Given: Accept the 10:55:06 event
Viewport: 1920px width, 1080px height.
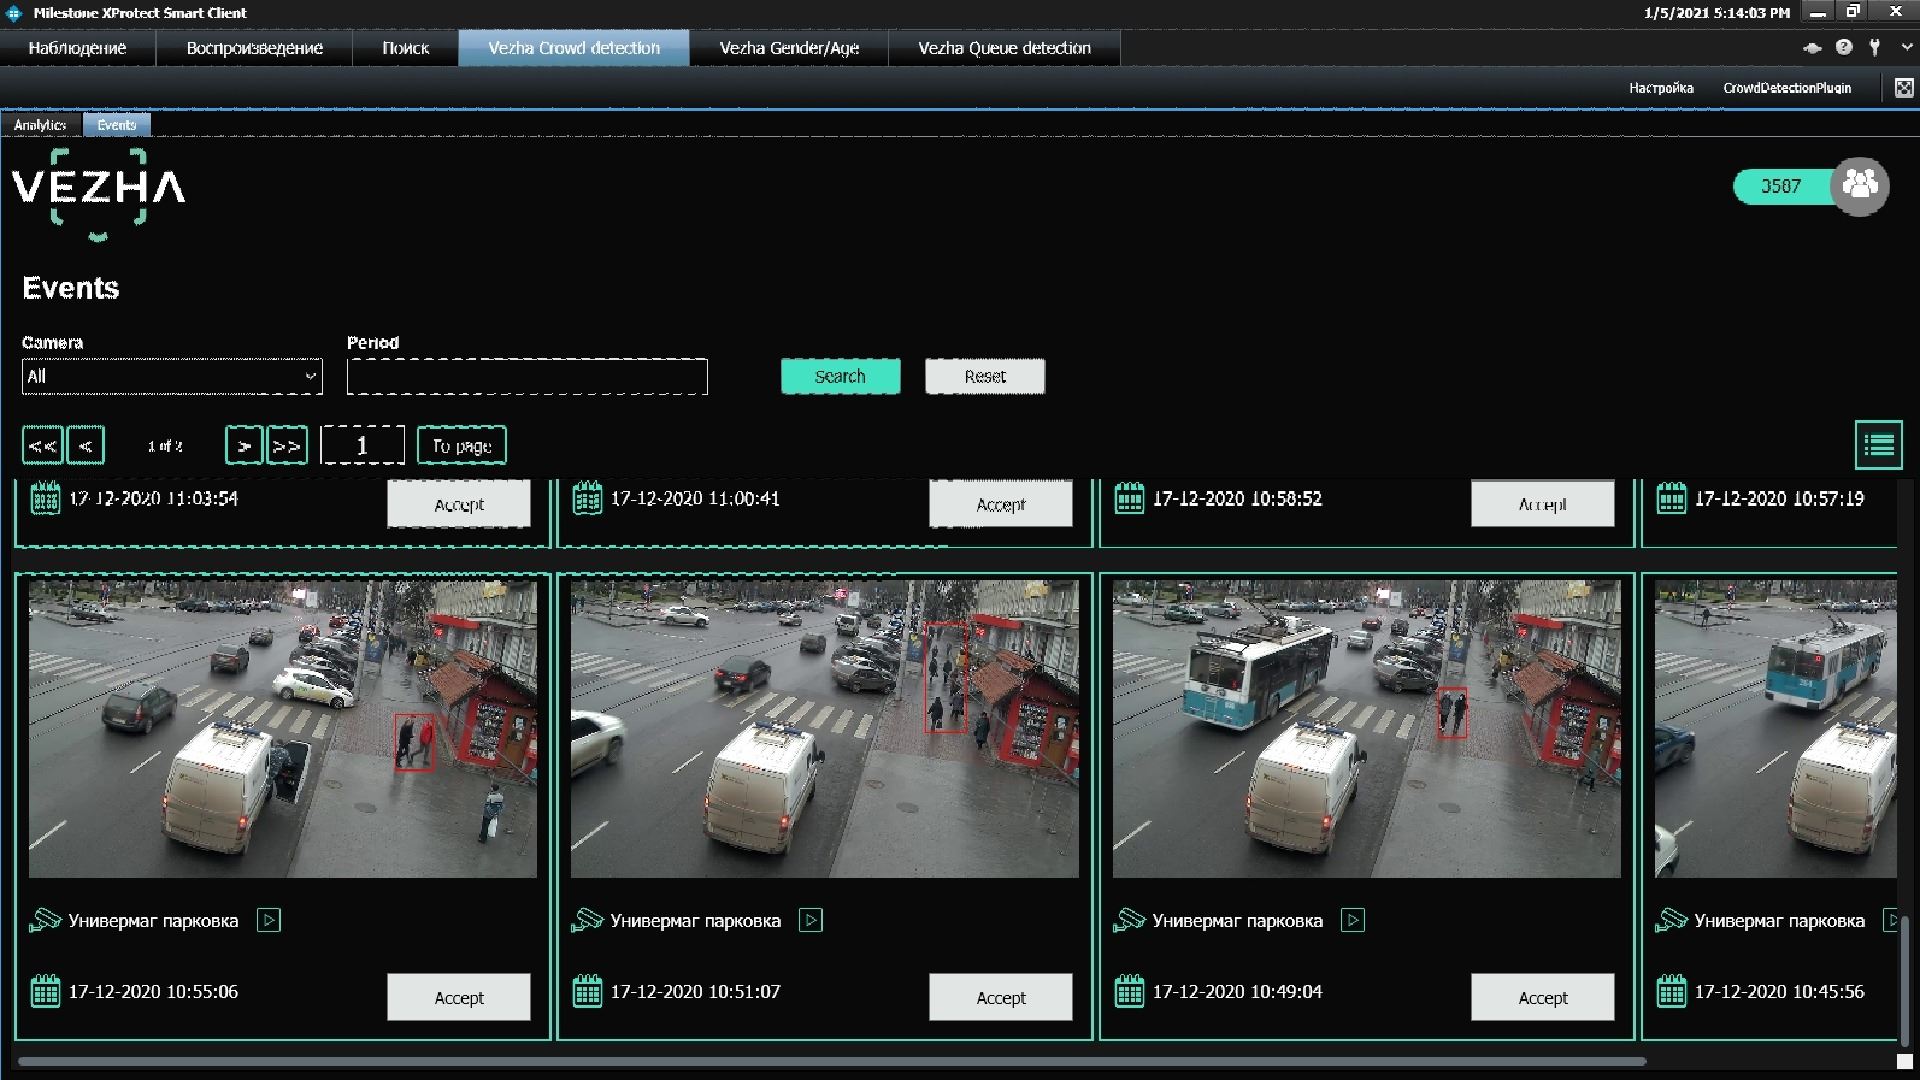Looking at the screenshot, I should pos(459,997).
